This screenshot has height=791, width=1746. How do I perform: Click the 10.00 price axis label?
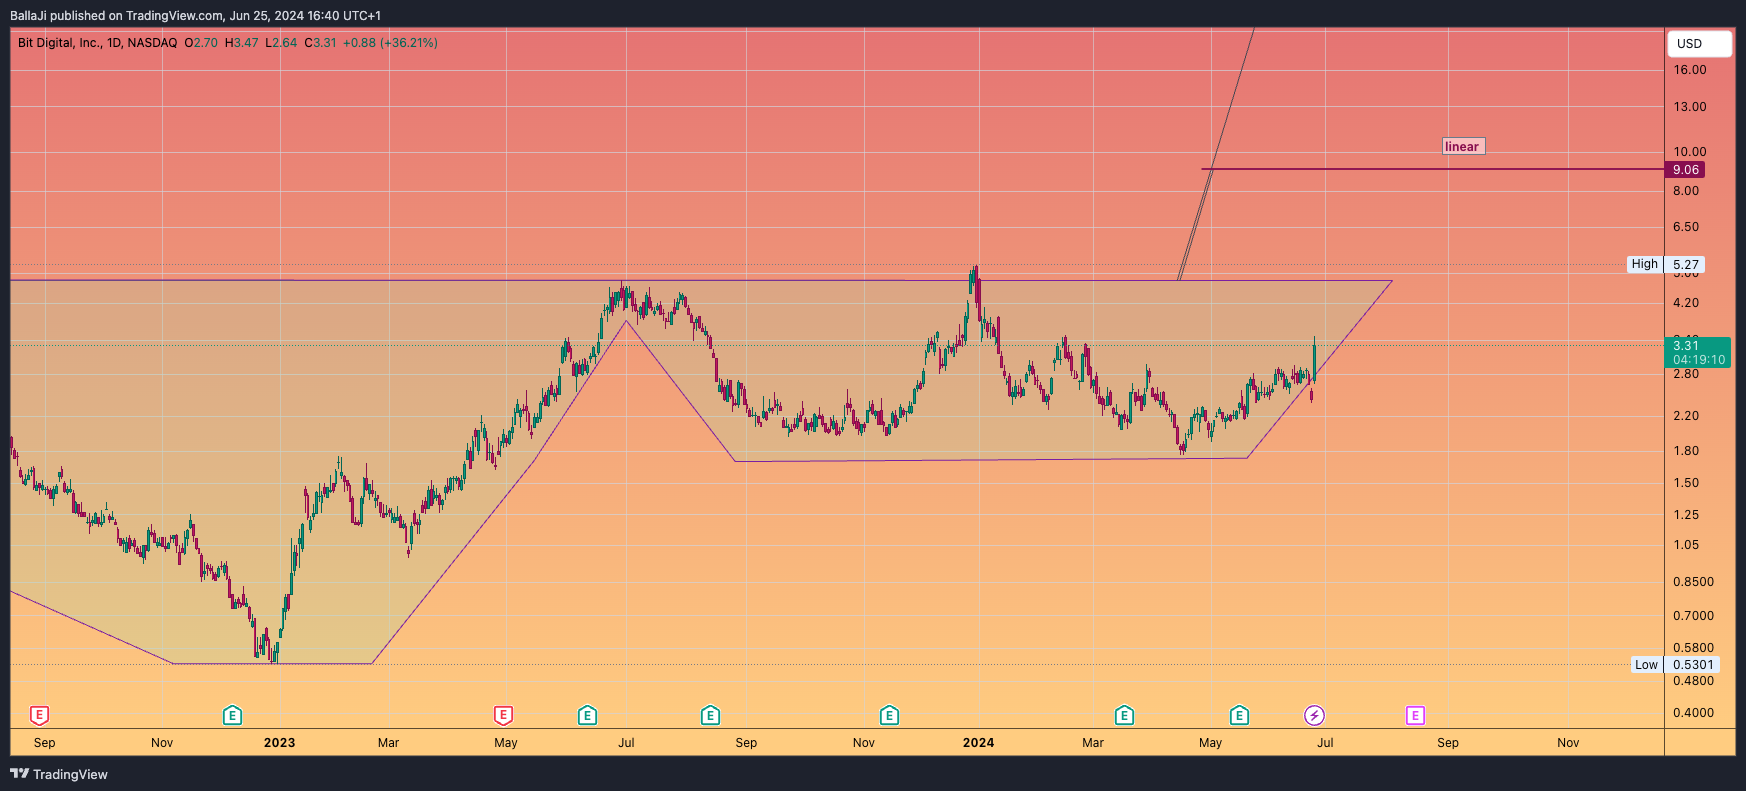1690,152
